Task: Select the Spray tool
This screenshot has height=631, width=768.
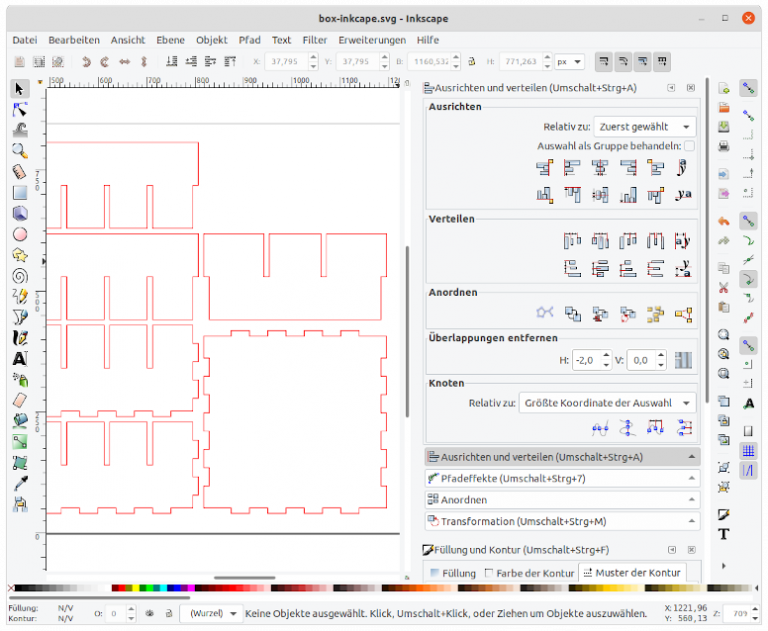Action: click(x=20, y=380)
